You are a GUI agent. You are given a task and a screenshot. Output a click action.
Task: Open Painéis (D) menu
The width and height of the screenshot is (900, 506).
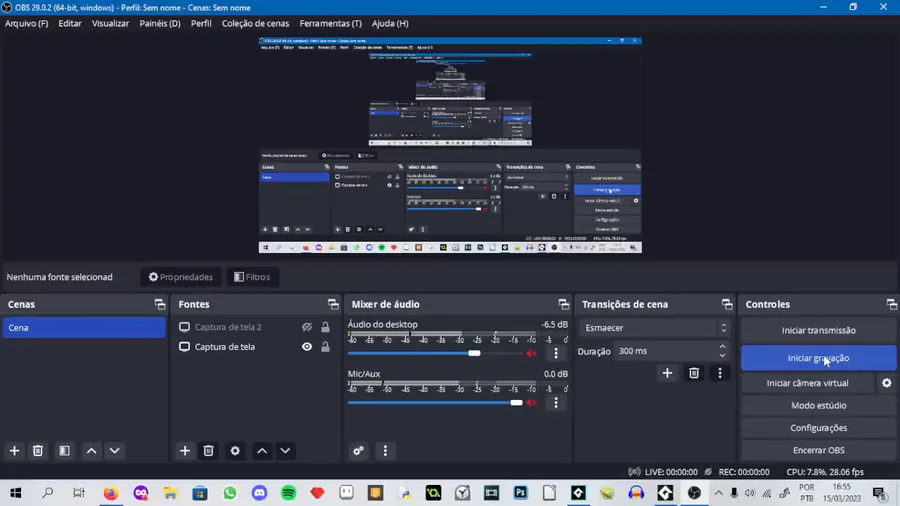[x=160, y=24]
